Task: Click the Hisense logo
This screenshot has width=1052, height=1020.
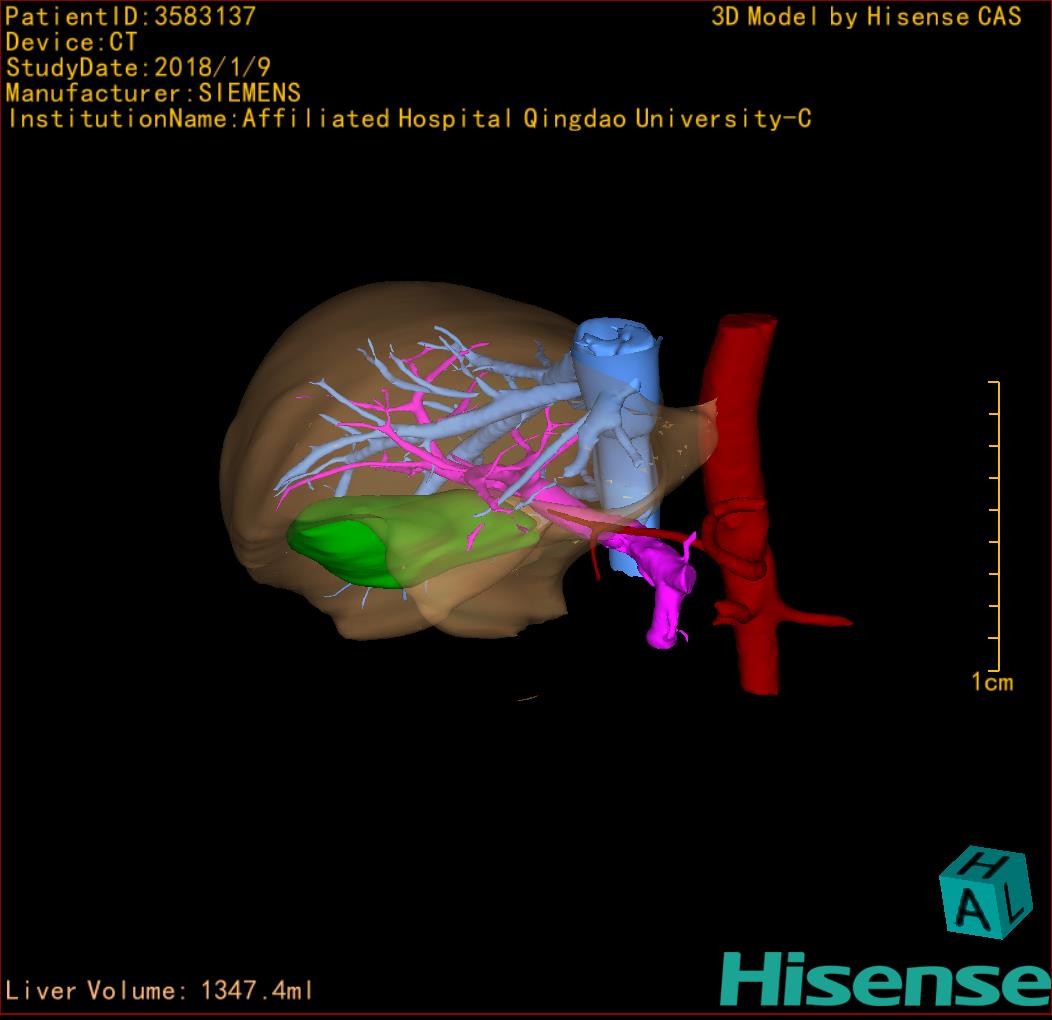Action: (884, 978)
